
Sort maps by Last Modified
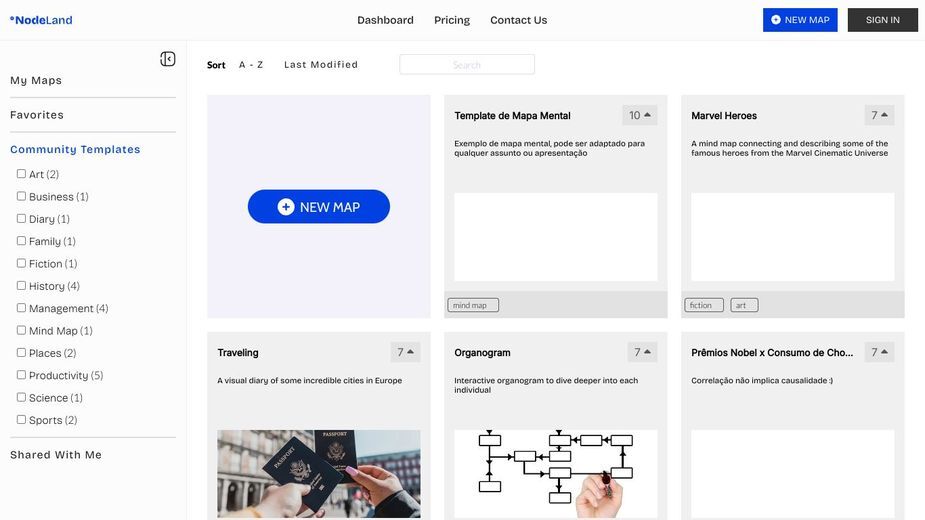tap(321, 65)
